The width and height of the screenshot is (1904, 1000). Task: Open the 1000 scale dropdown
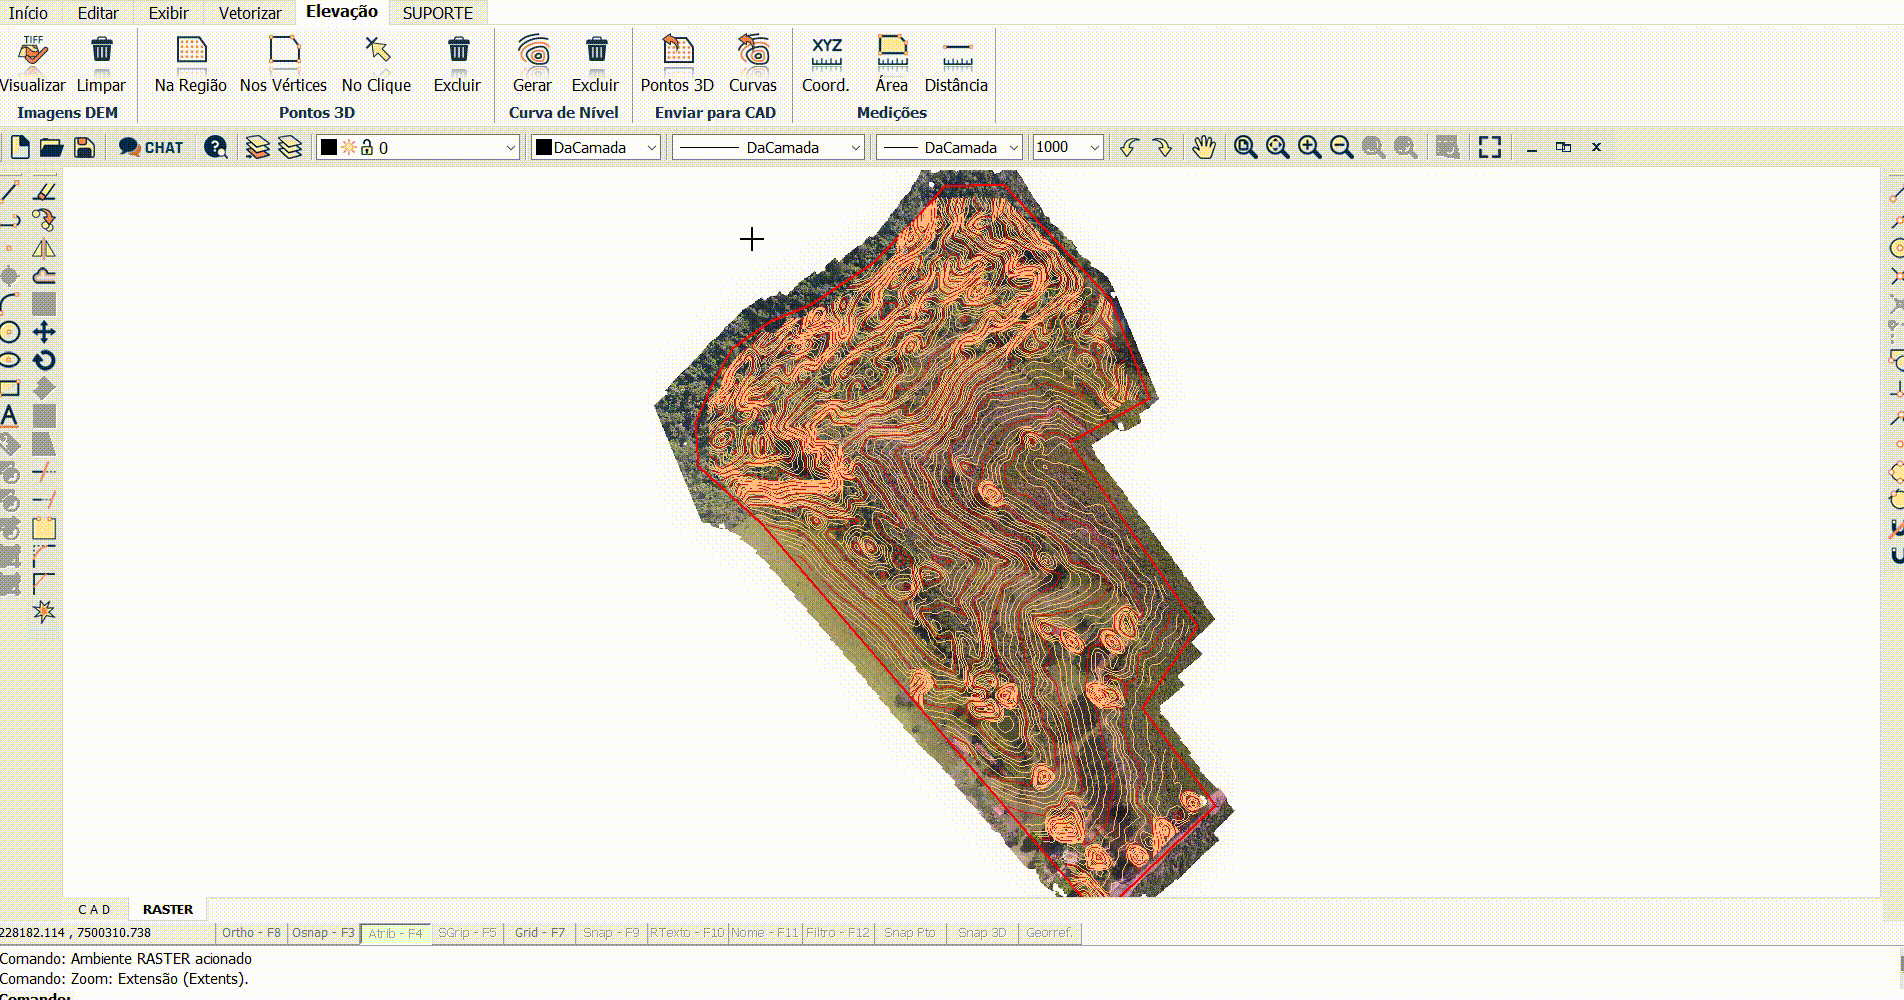tap(1094, 148)
